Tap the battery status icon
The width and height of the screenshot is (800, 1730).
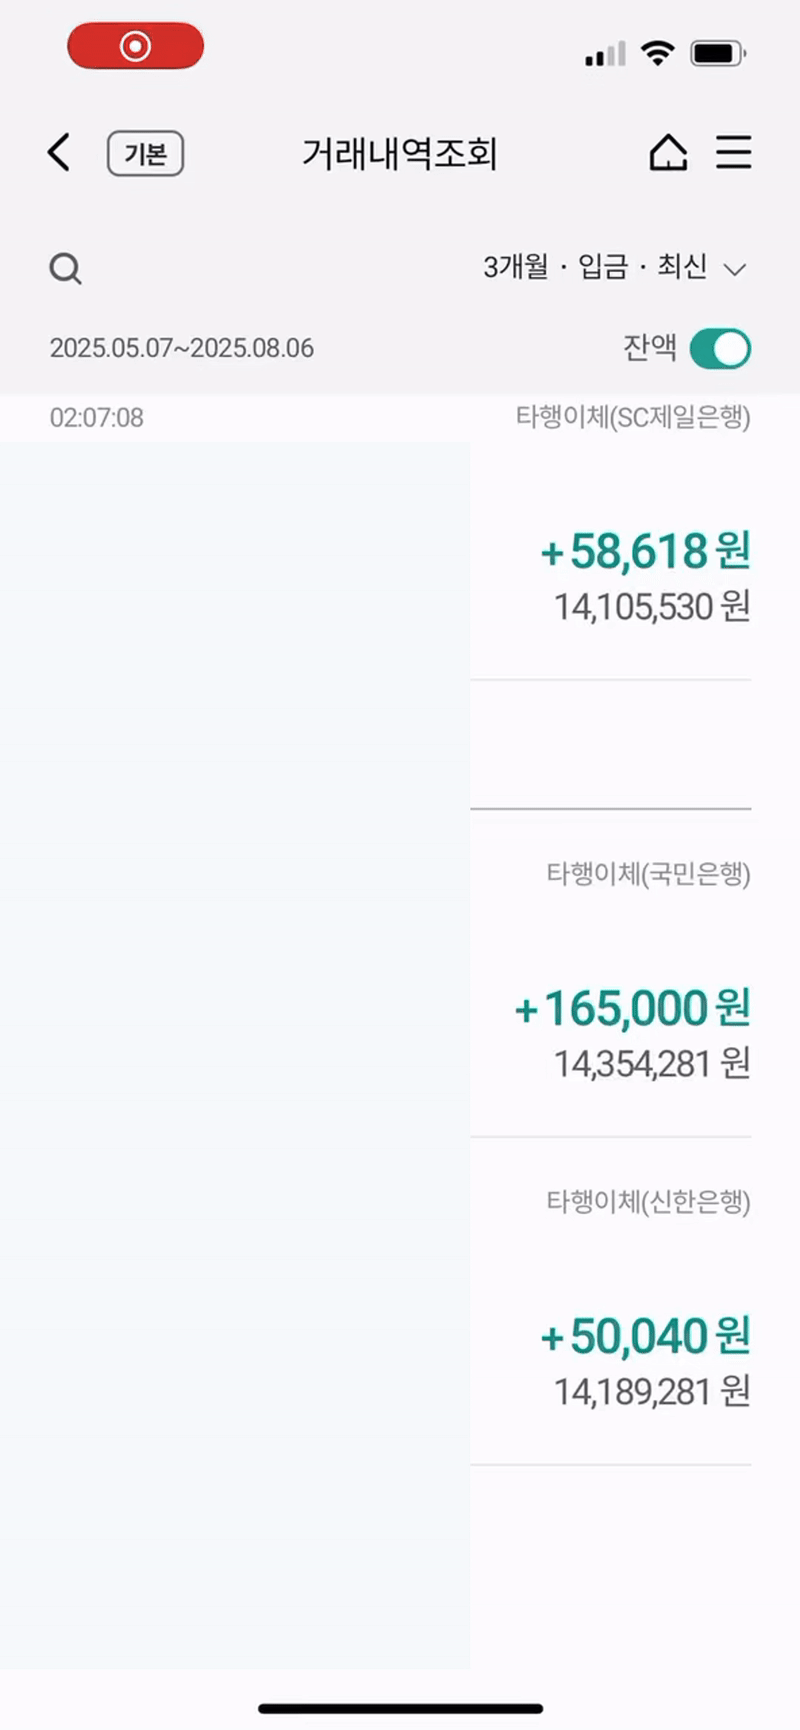coord(718,53)
